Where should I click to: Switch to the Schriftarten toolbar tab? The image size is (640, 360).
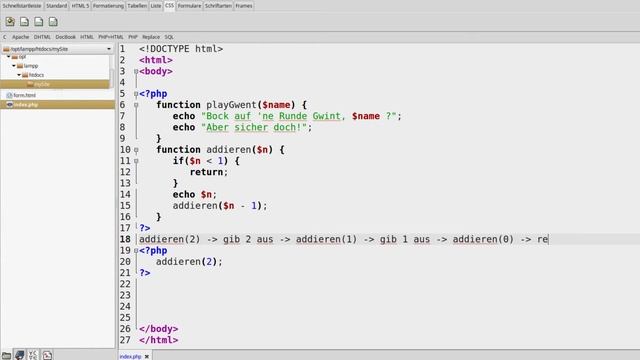click(x=218, y=6)
